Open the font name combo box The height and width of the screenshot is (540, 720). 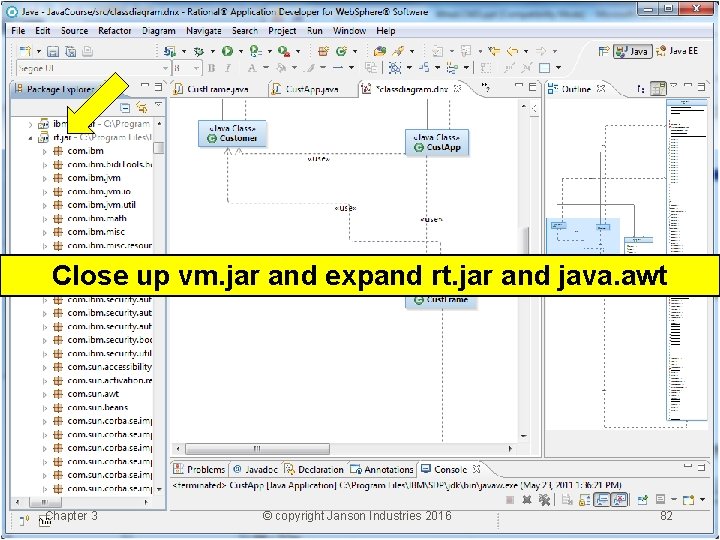pyautogui.click(x=93, y=68)
